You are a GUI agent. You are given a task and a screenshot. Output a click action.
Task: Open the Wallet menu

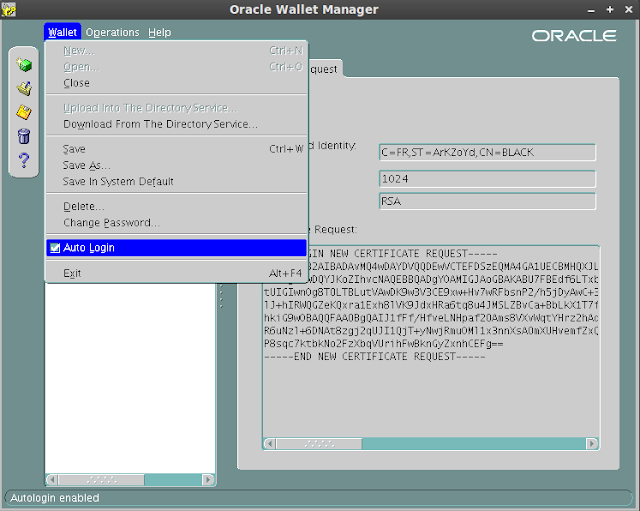62,32
